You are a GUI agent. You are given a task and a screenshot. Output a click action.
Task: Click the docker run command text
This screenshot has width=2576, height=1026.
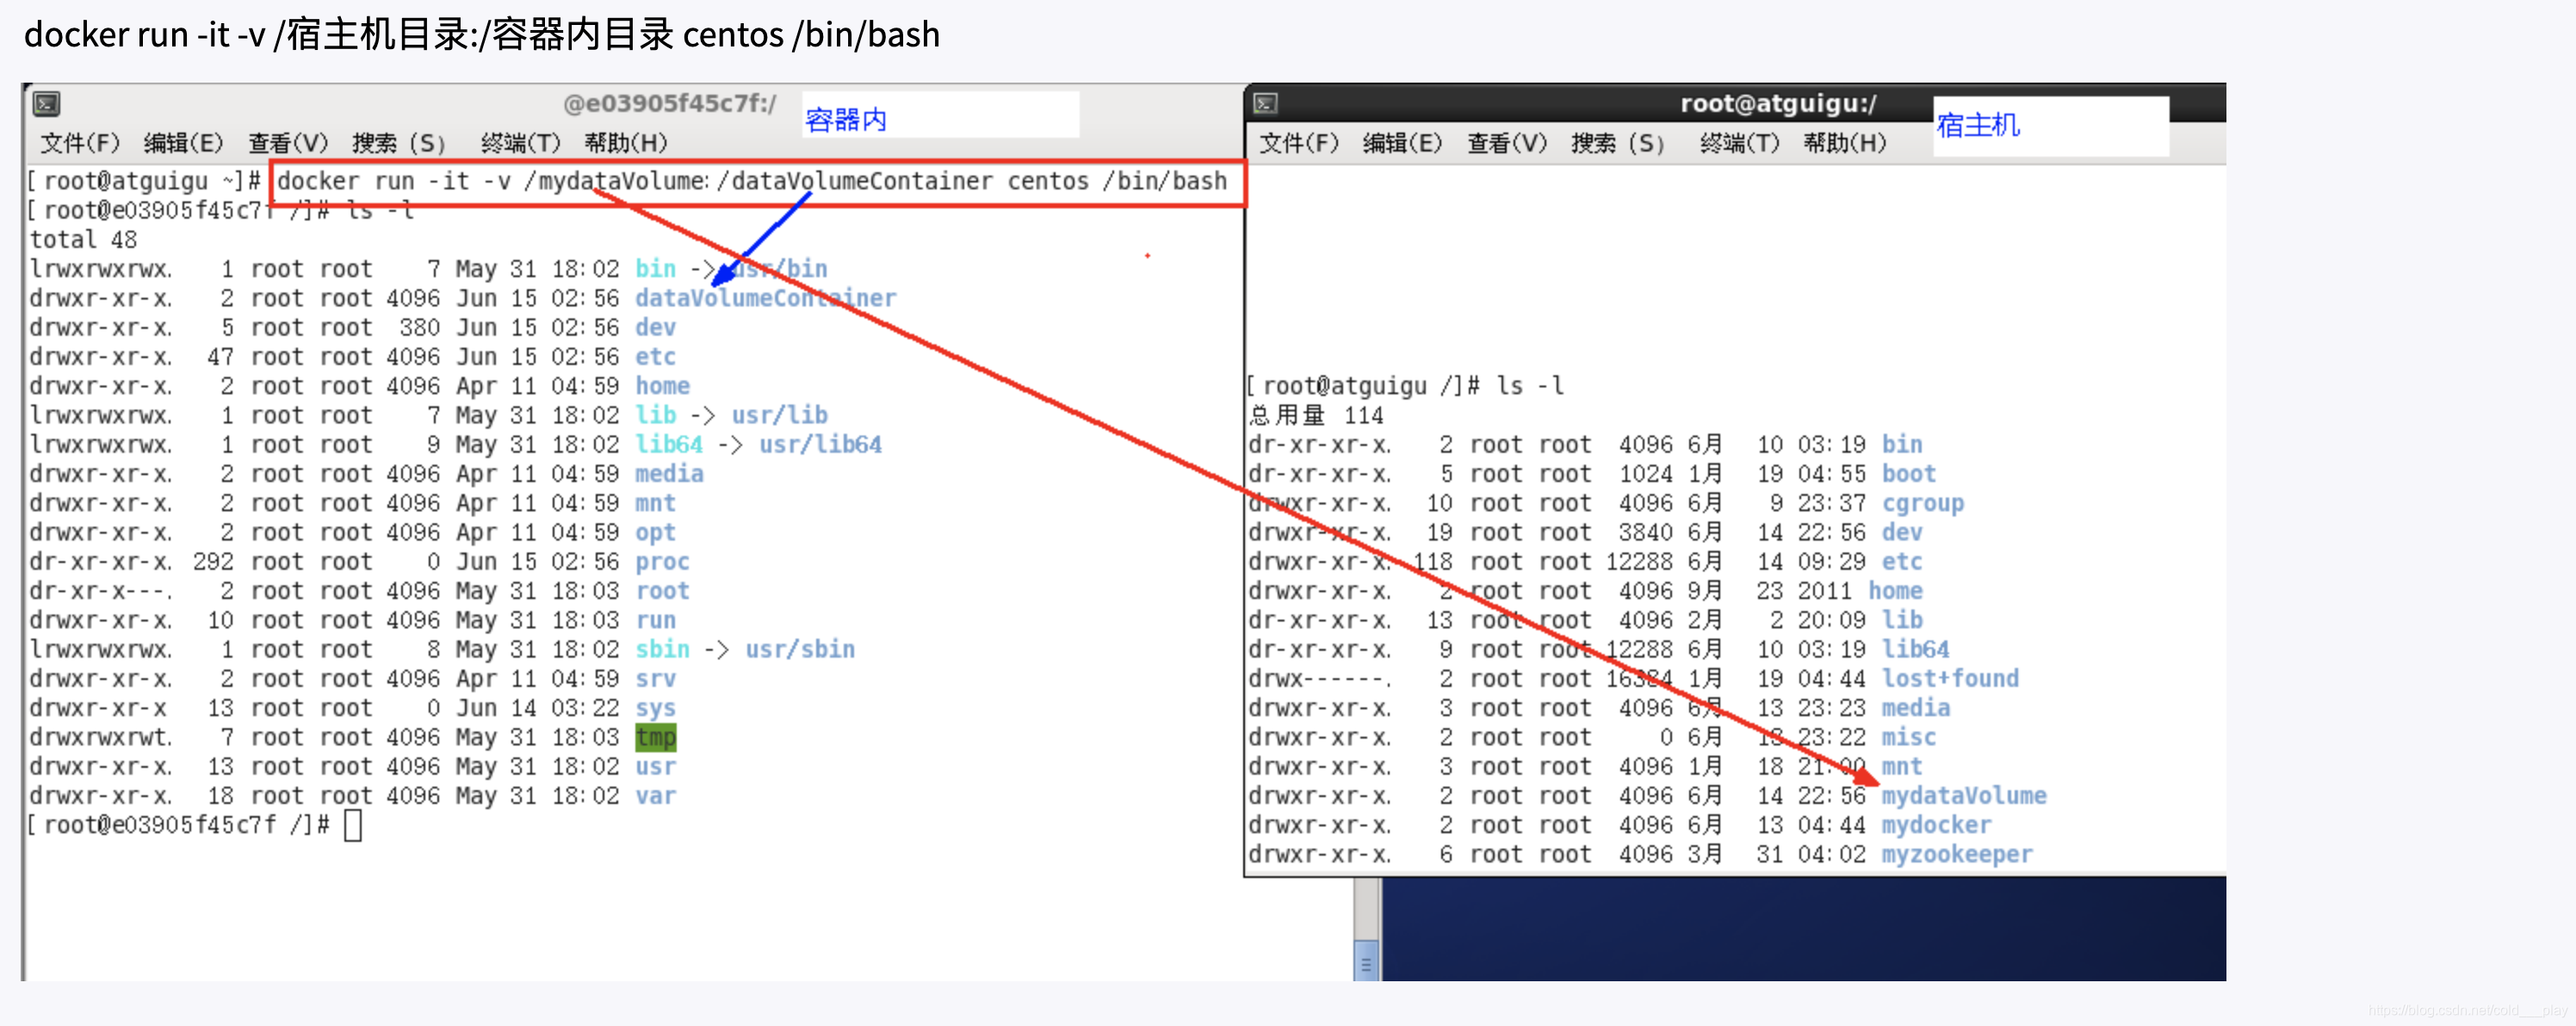point(752,181)
